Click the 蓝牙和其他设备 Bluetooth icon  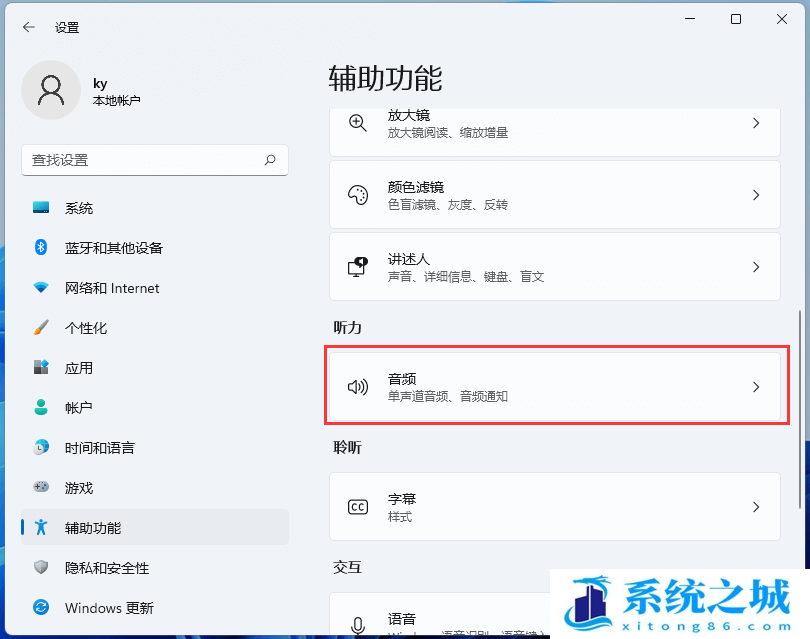coord(41,248)
